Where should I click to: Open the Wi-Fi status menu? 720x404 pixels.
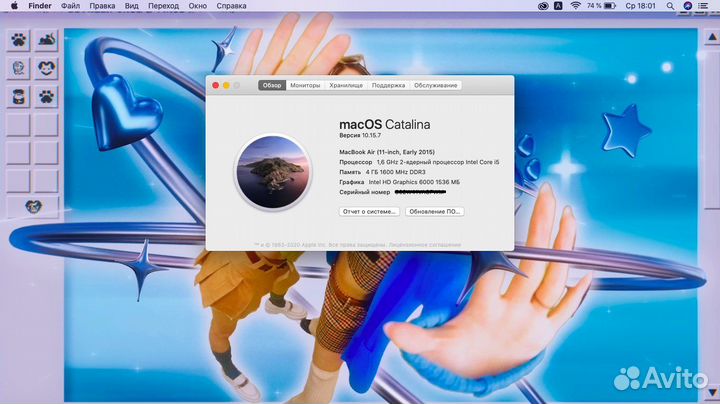point(575,6)
